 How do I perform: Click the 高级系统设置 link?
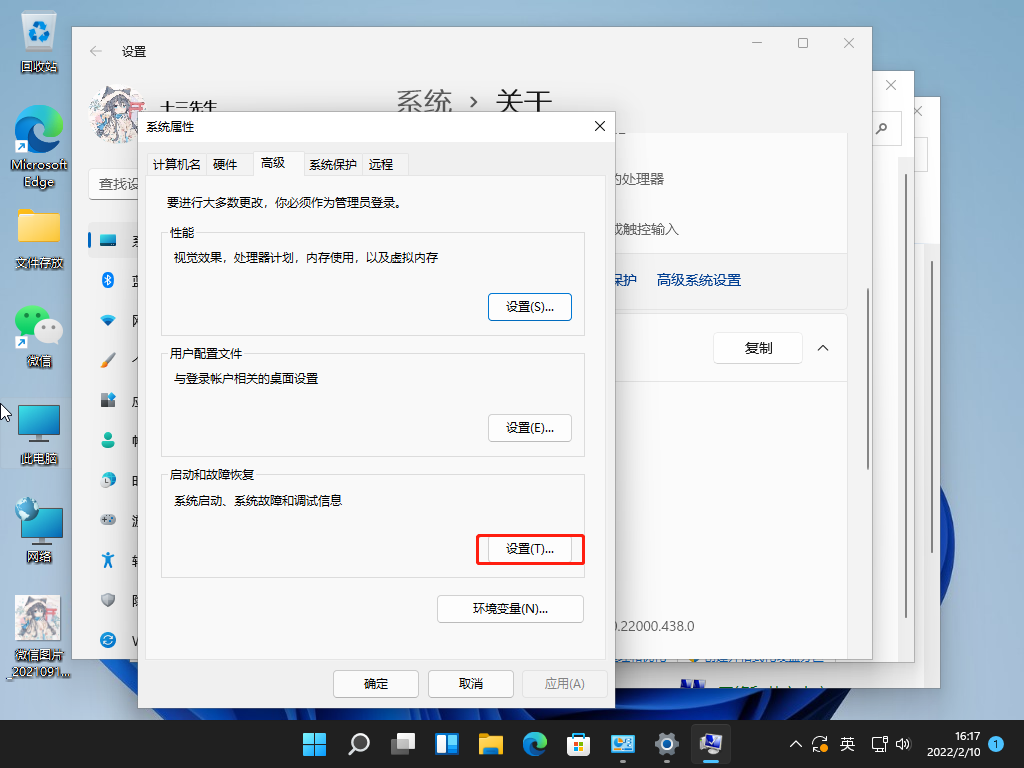point(699,280)
